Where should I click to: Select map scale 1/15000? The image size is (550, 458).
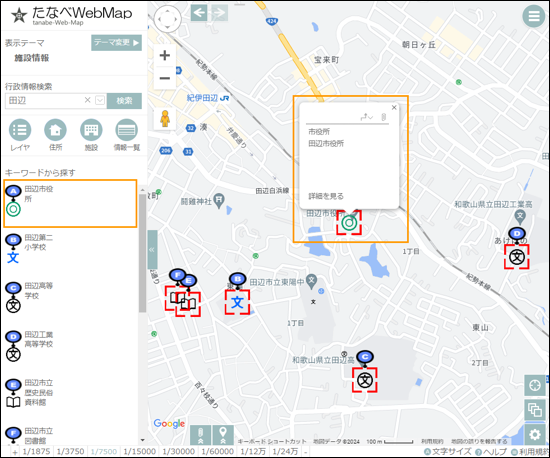pos(140,451)
